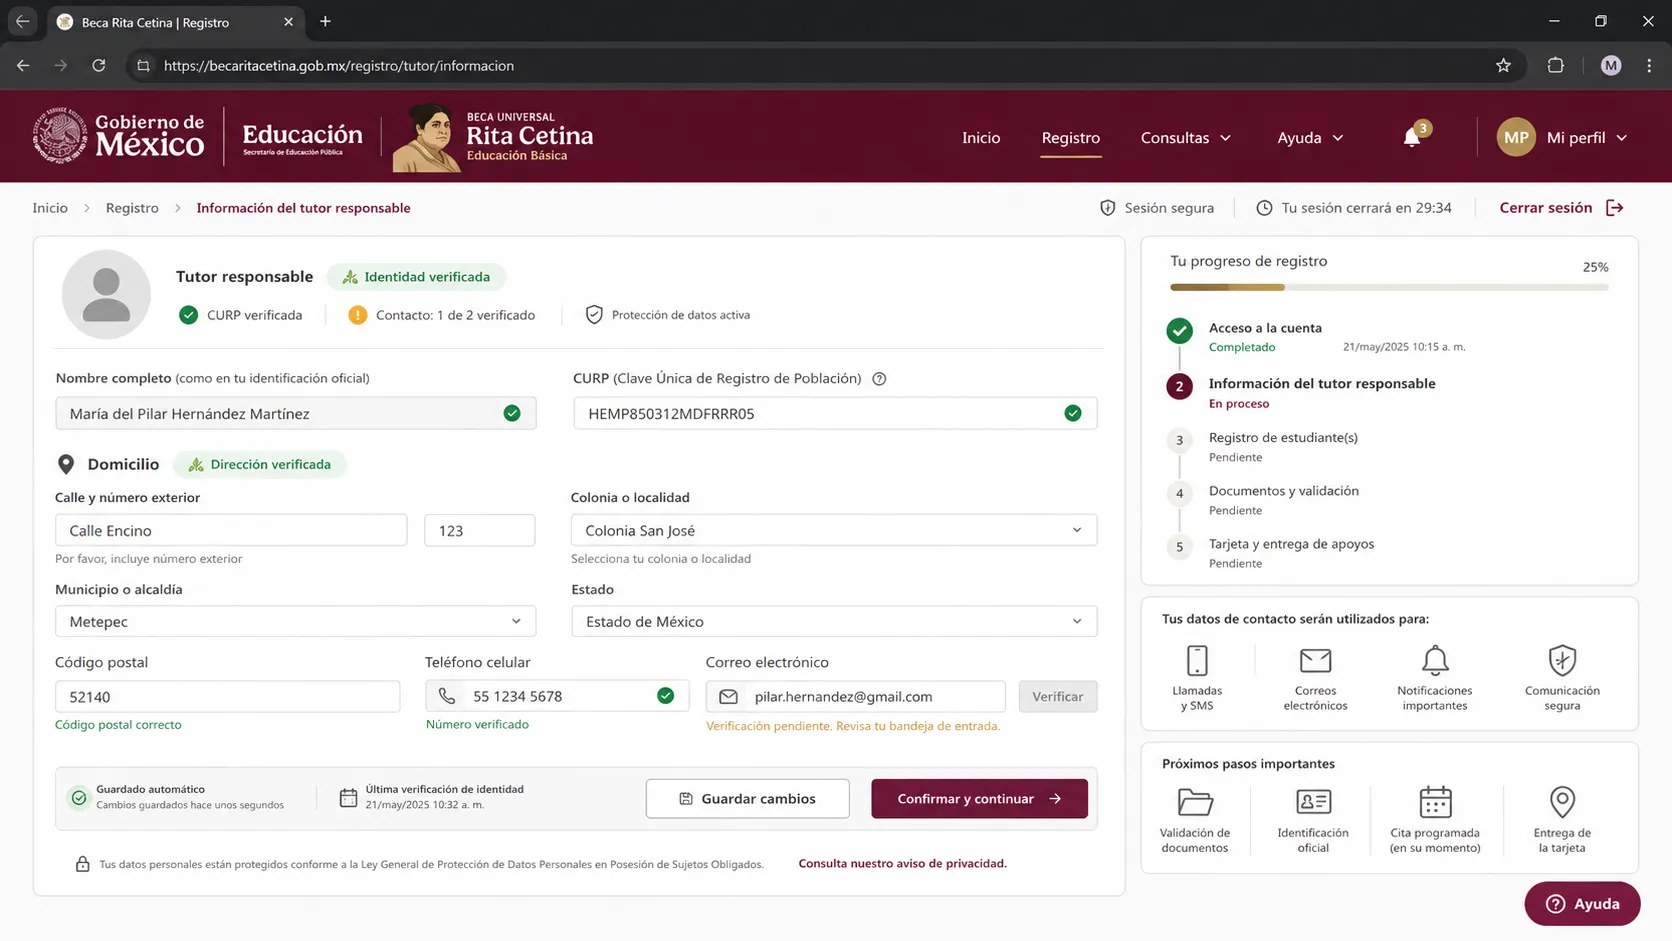Screen dimensions: 1672x941
Task: Click the Identidad verificada badge
Action: (416, 277)
